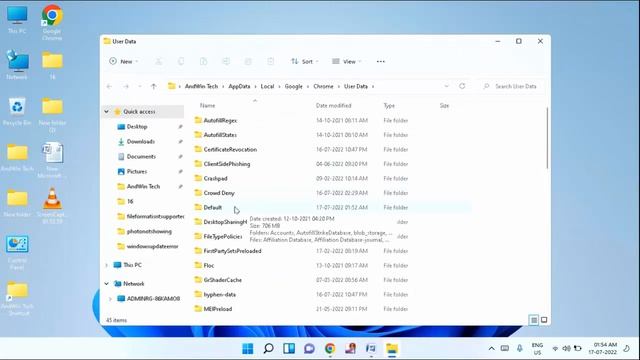640x360 pixels.
Task: Expand This PC in navigation pane
Action: [107, 265]
